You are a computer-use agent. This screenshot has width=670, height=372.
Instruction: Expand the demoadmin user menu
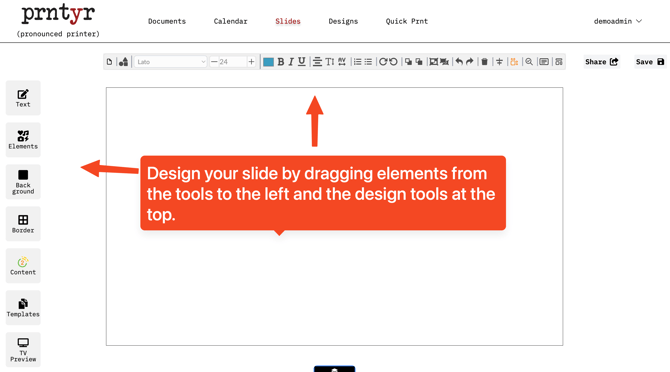[x=618, y=21]
